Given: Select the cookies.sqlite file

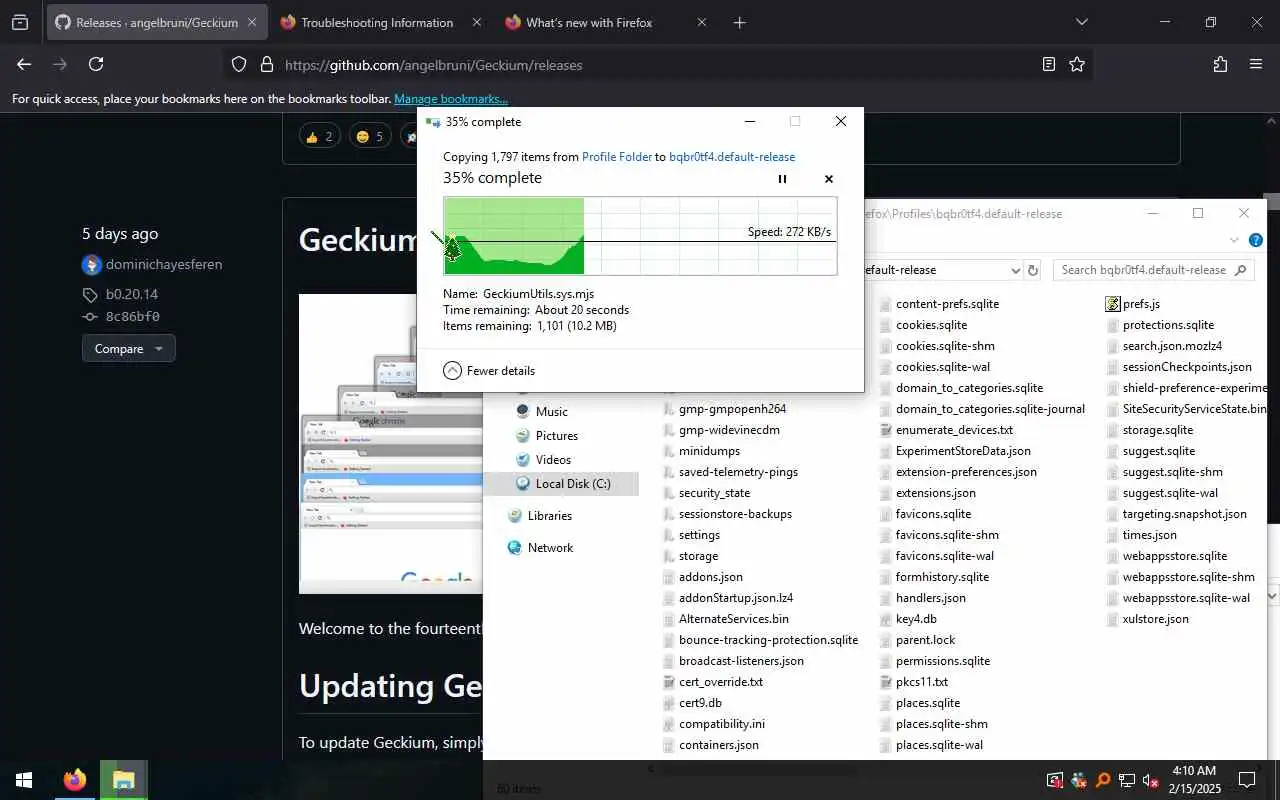Looking at the screenshot, I should 924,325.
